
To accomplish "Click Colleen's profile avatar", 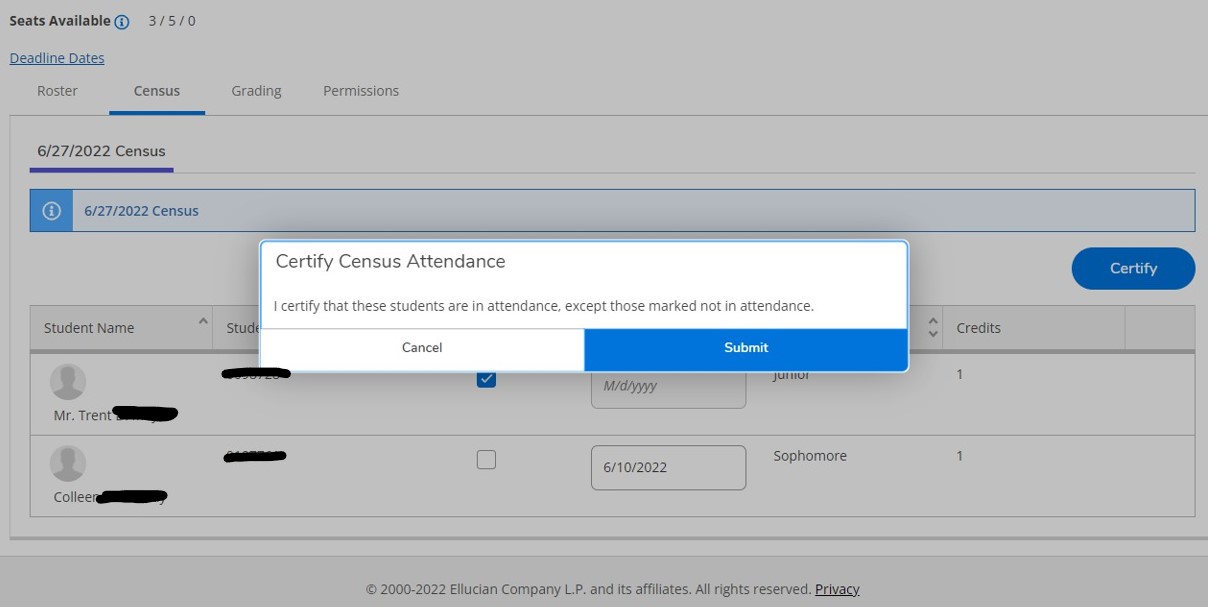I will [x=68, y=464].
